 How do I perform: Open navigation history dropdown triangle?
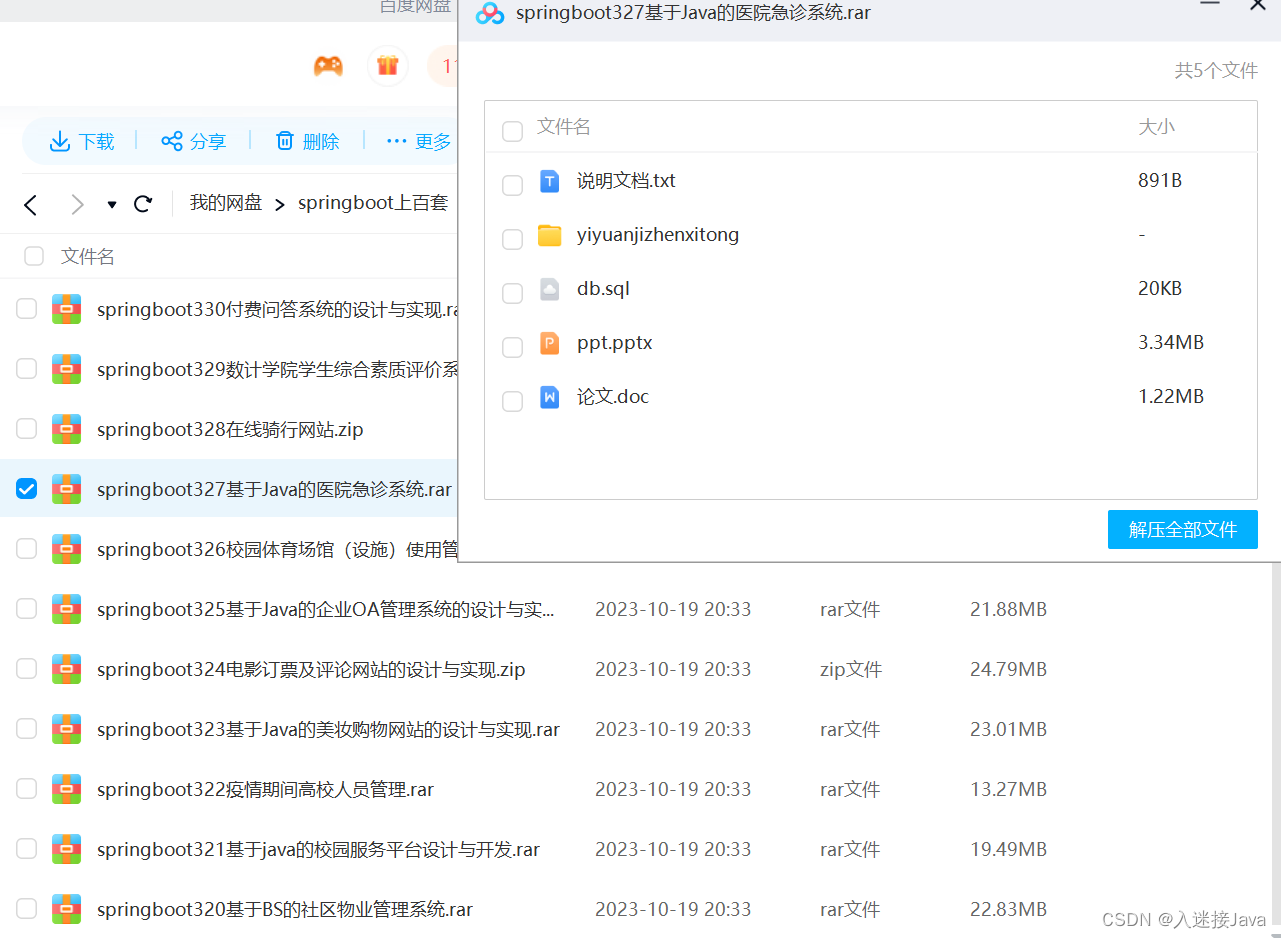[x=112, y=205]
